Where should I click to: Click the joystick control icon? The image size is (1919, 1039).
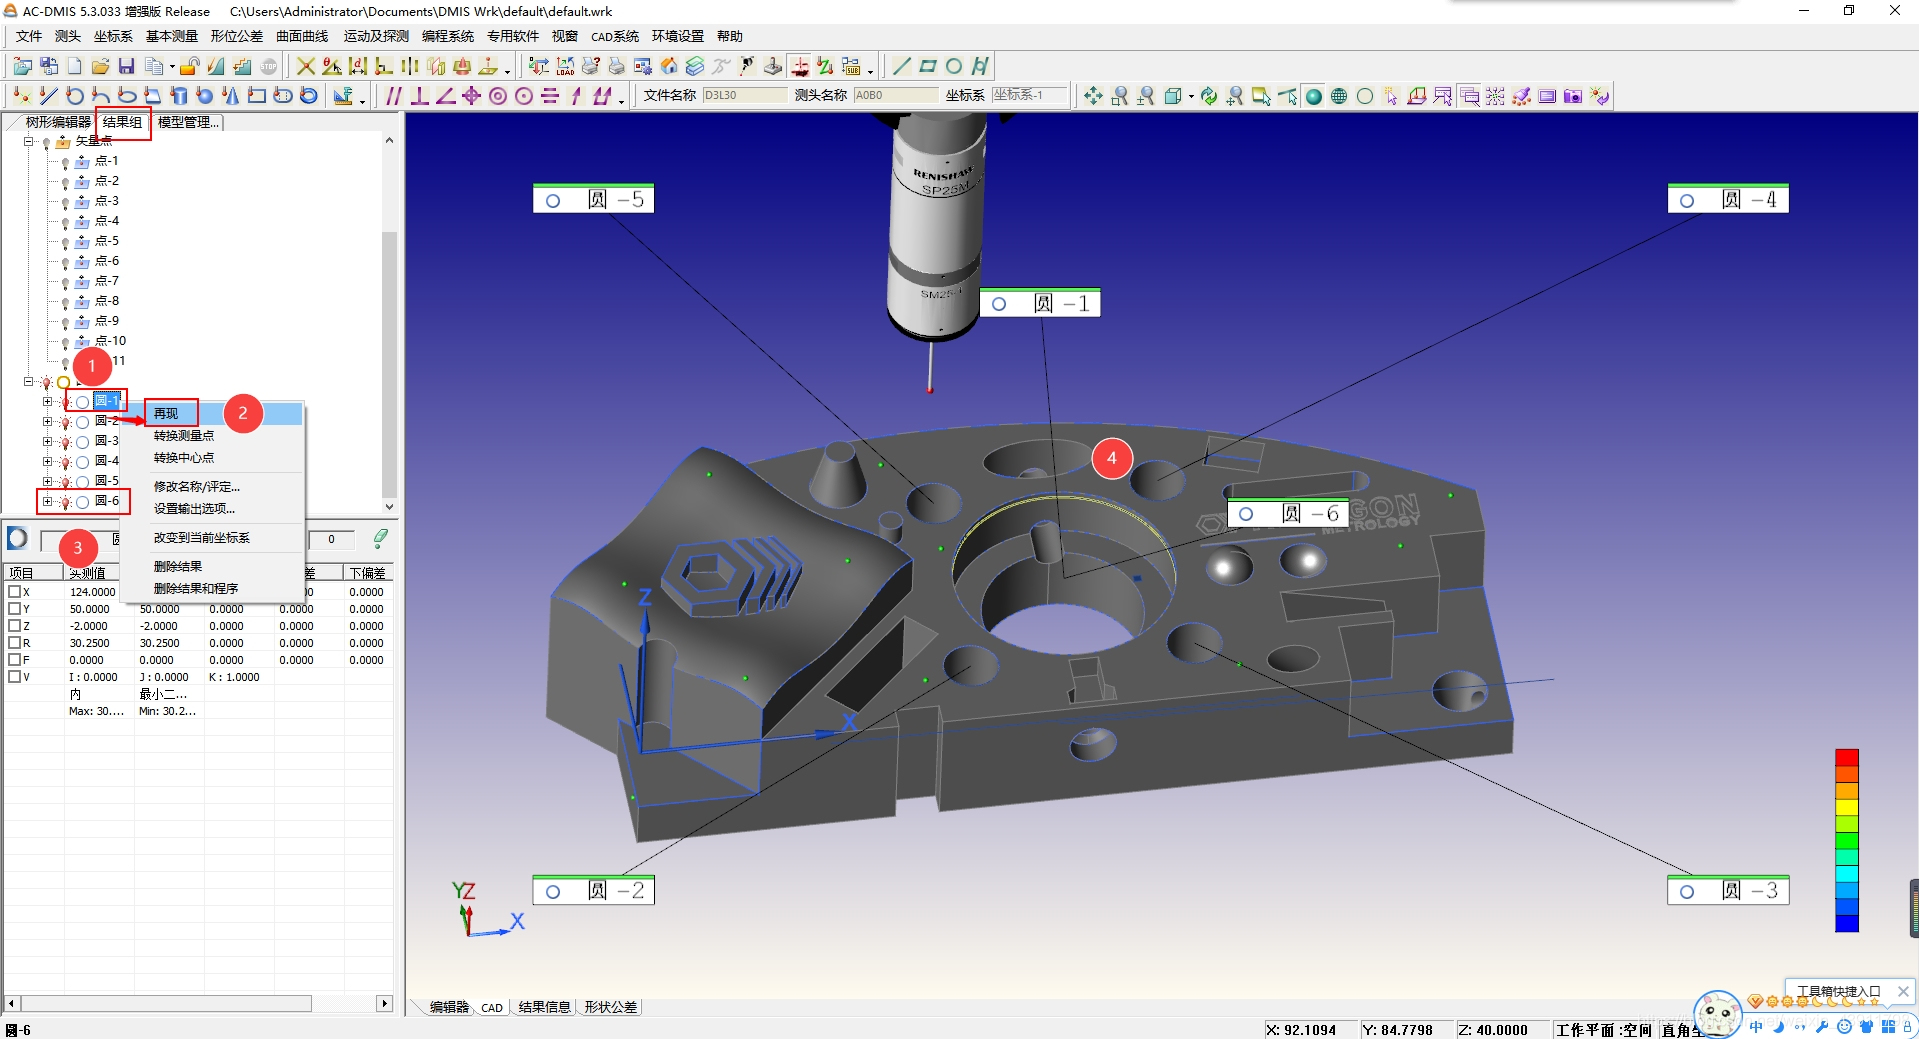(x=773, y=66)
